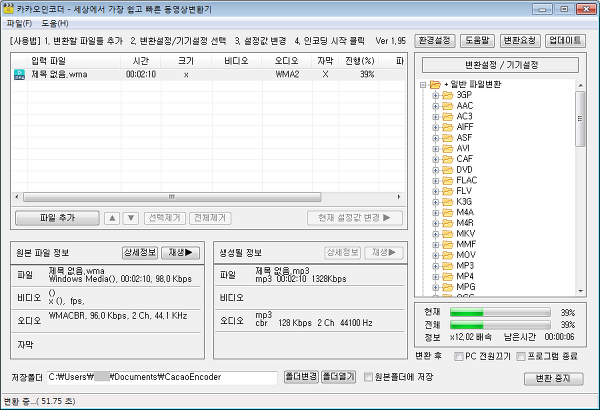
Task: Click 폴더변경 to change folder
Action: pos(301,377)
